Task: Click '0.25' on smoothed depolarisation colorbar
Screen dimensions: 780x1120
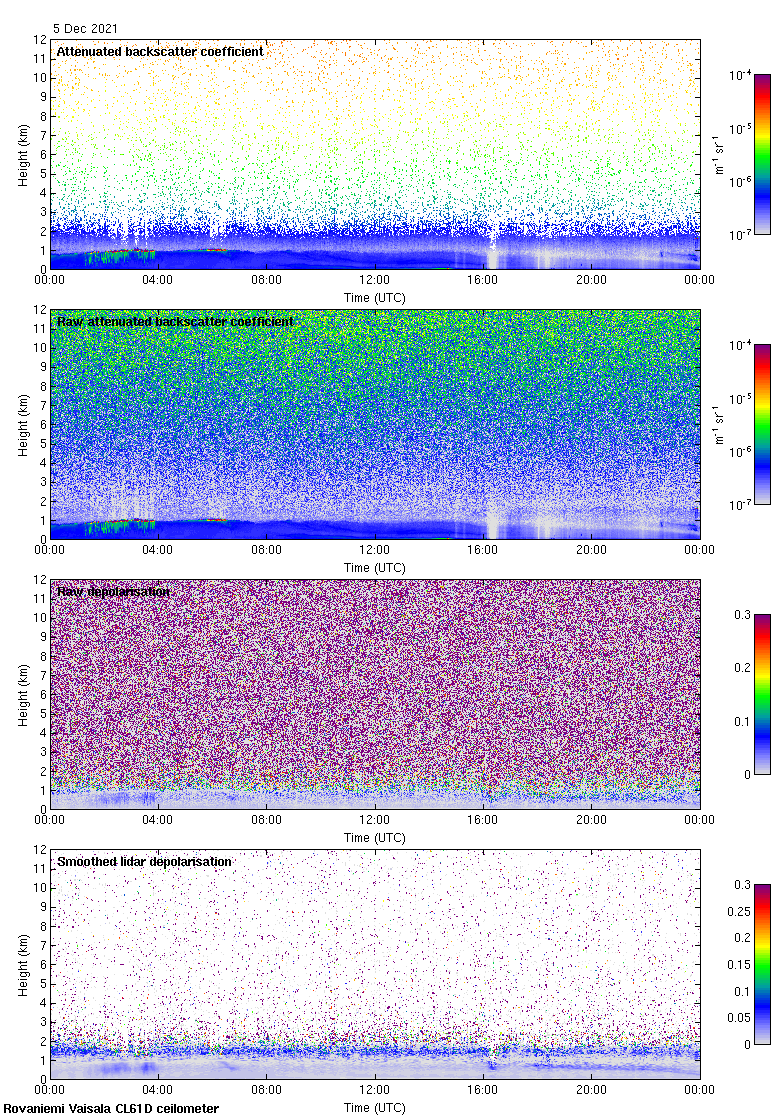Action: [739, 911]
